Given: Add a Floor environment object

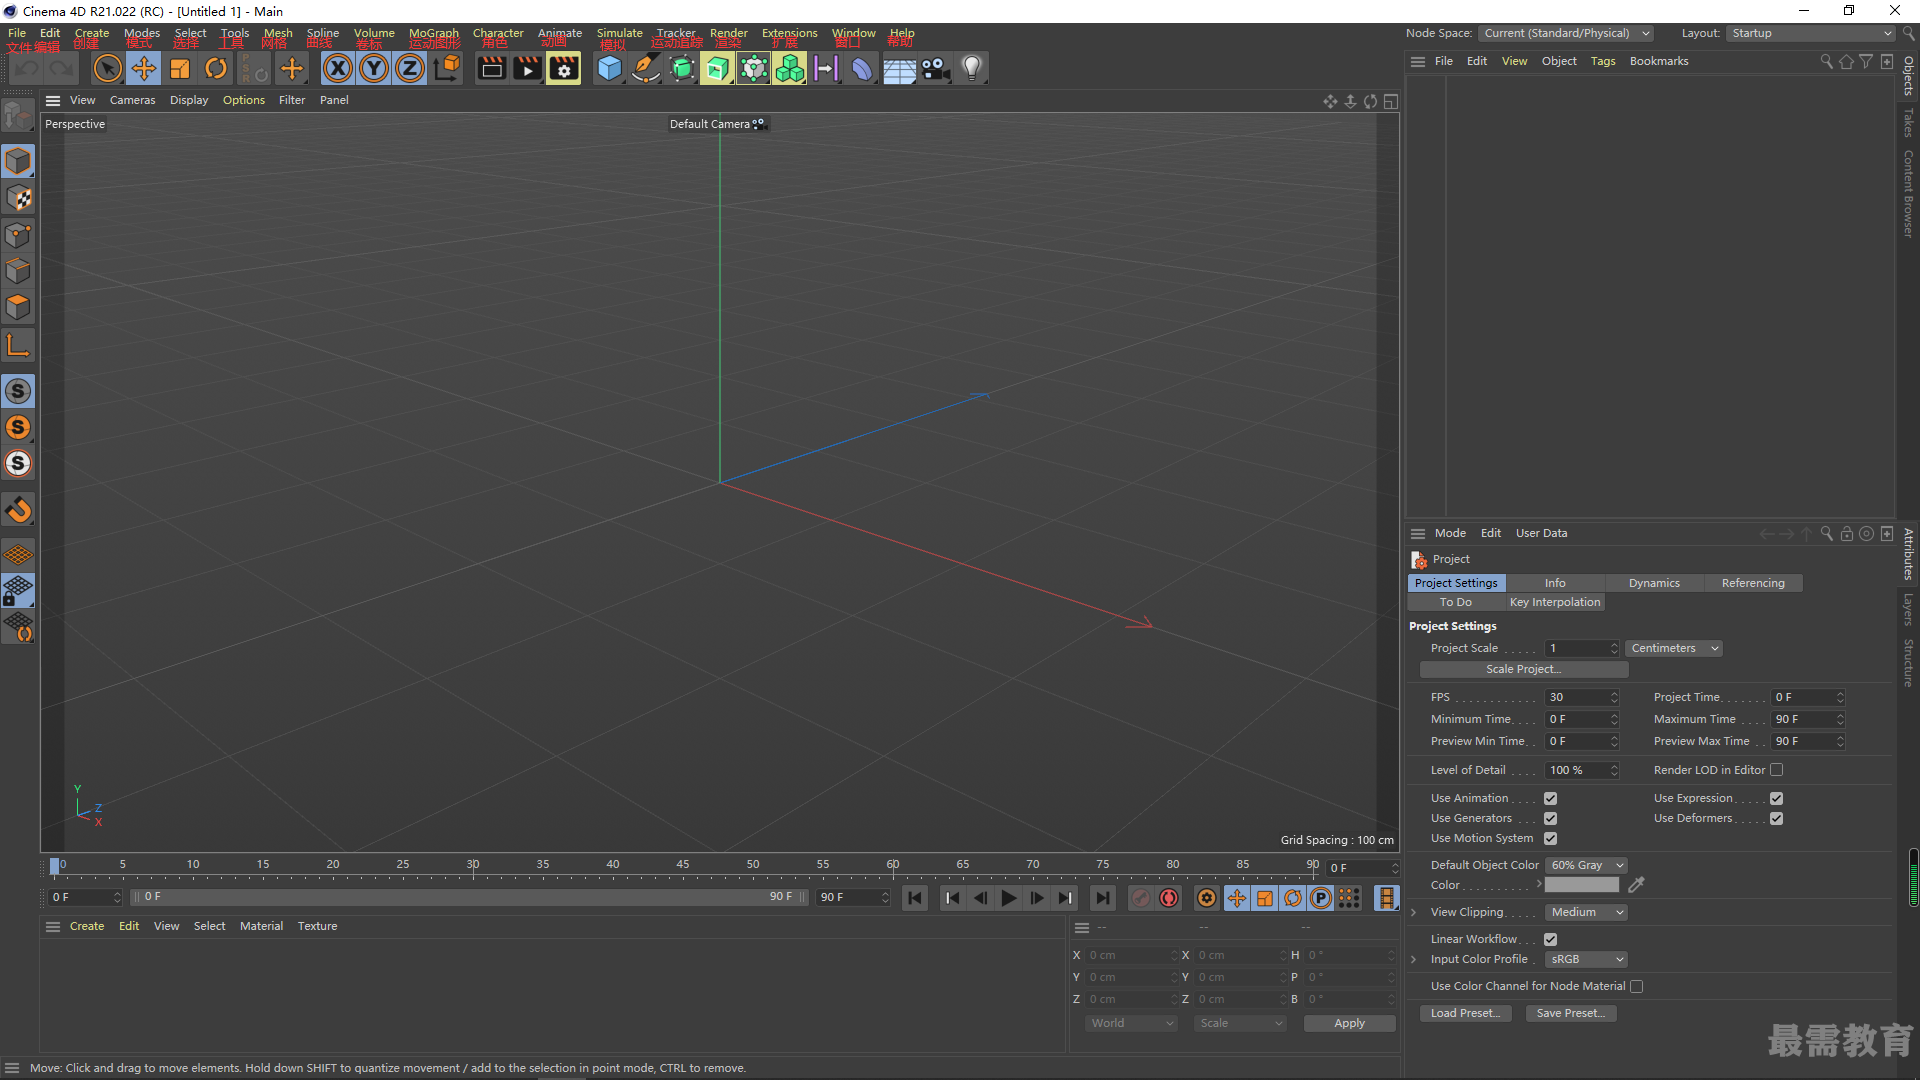Looking at the screenshot, I should pos(899,69).
